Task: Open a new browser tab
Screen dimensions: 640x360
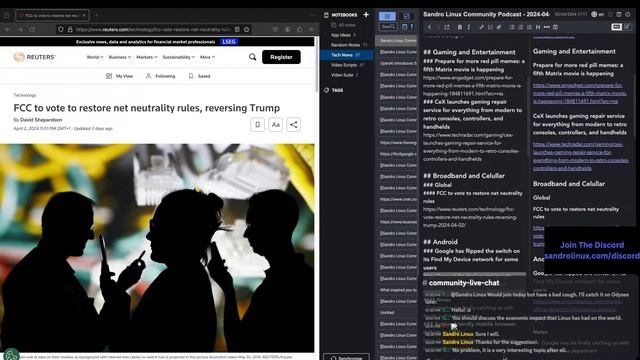Action: point(97,16)
